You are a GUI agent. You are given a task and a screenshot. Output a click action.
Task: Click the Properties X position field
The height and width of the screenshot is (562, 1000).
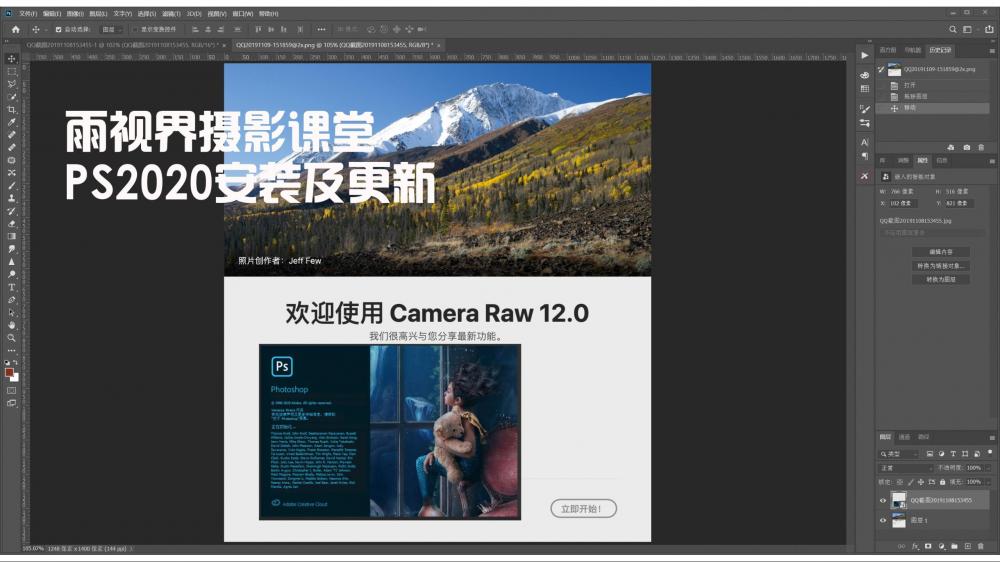pos(904,203)
